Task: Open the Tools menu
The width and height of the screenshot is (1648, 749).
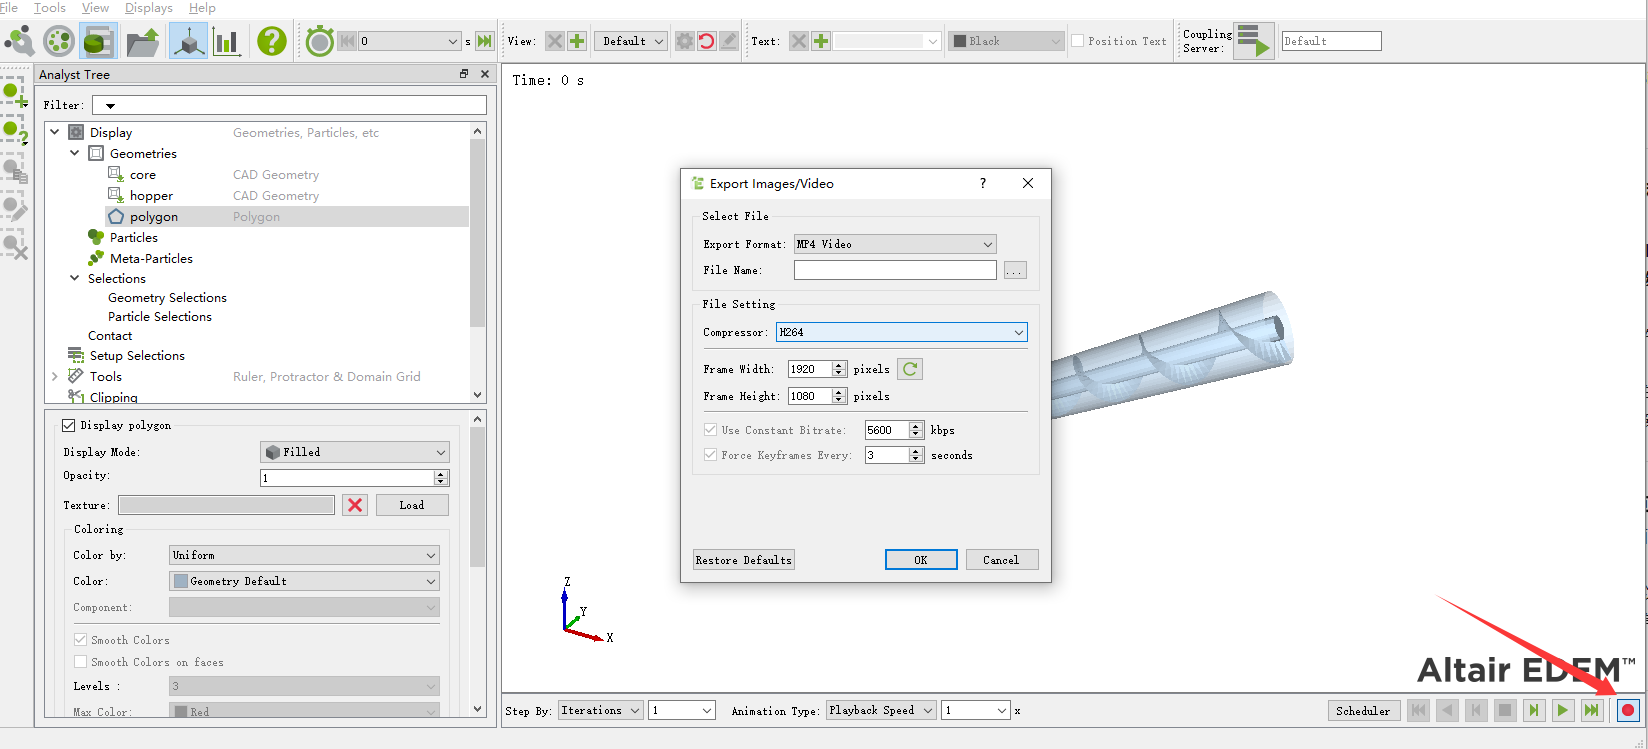Action: click(x=50, y=8)
